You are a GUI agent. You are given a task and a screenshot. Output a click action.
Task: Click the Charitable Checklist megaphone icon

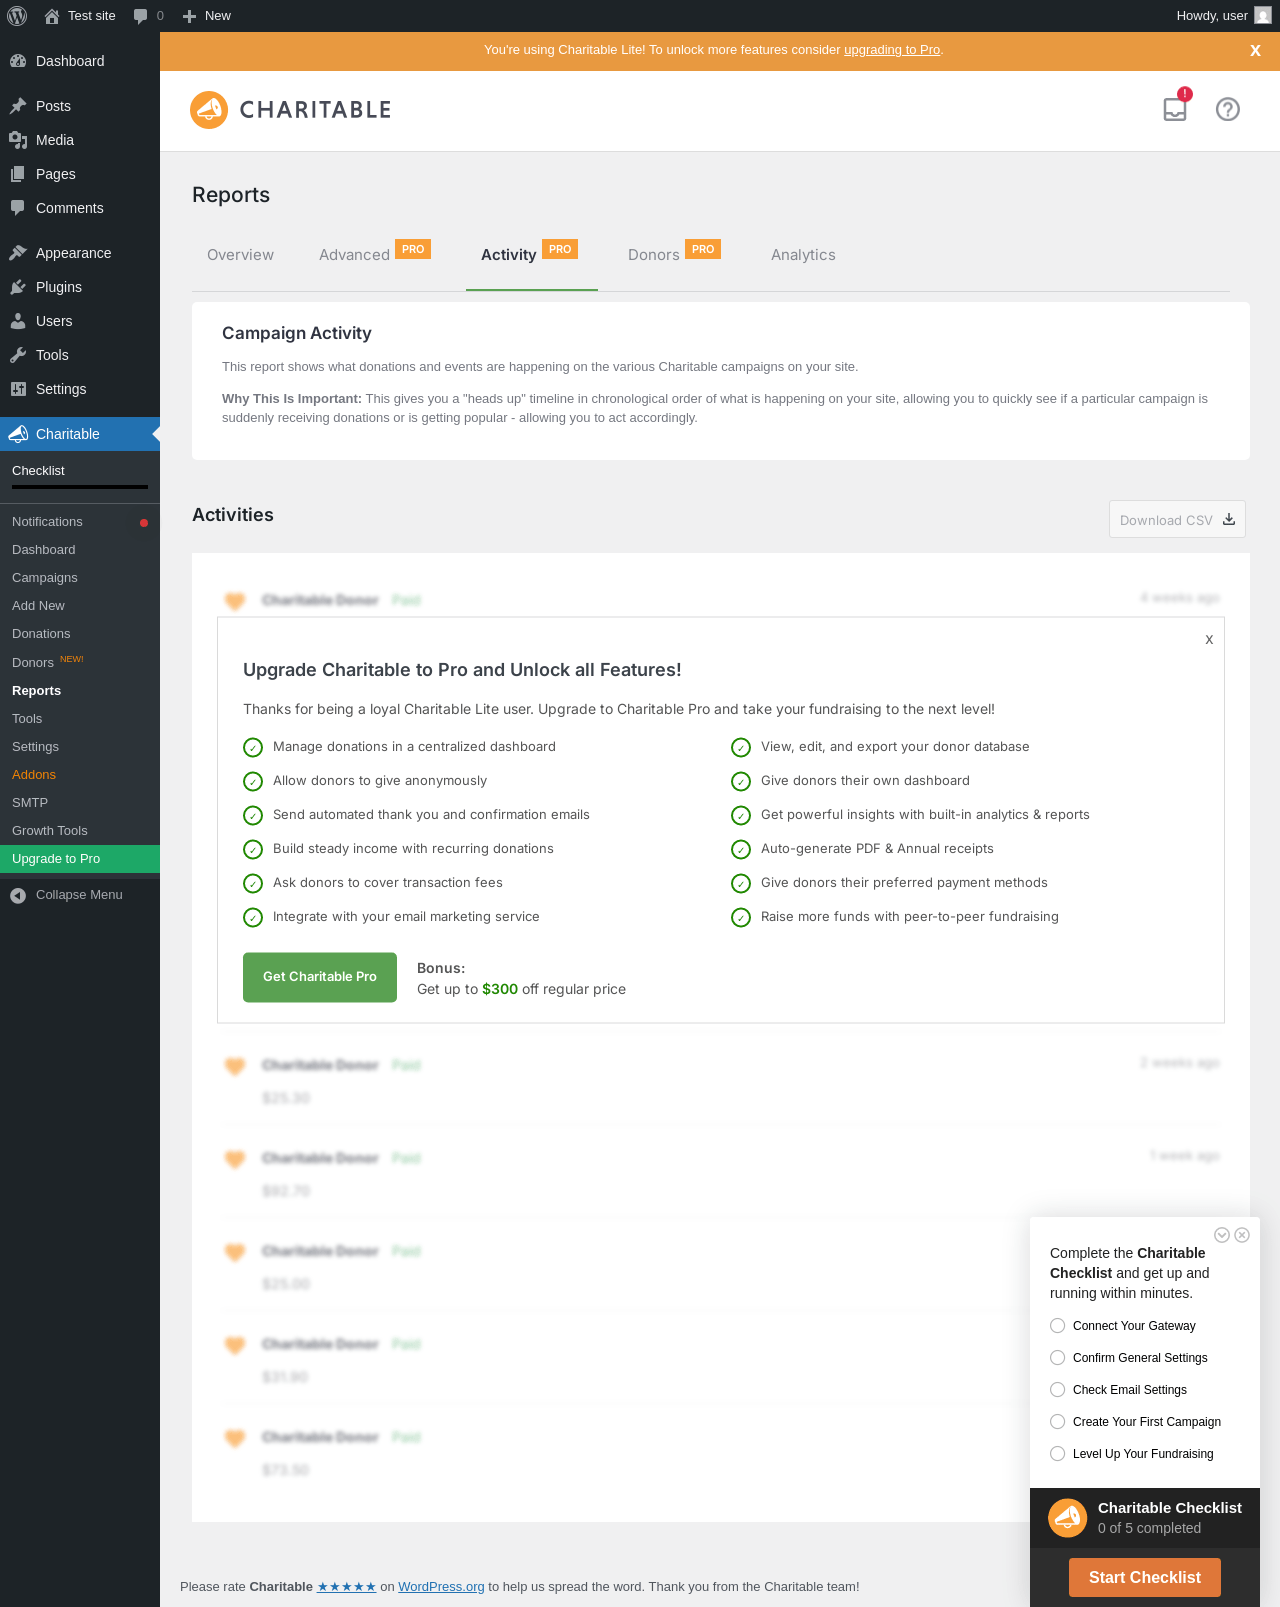click(1067, 1518)
